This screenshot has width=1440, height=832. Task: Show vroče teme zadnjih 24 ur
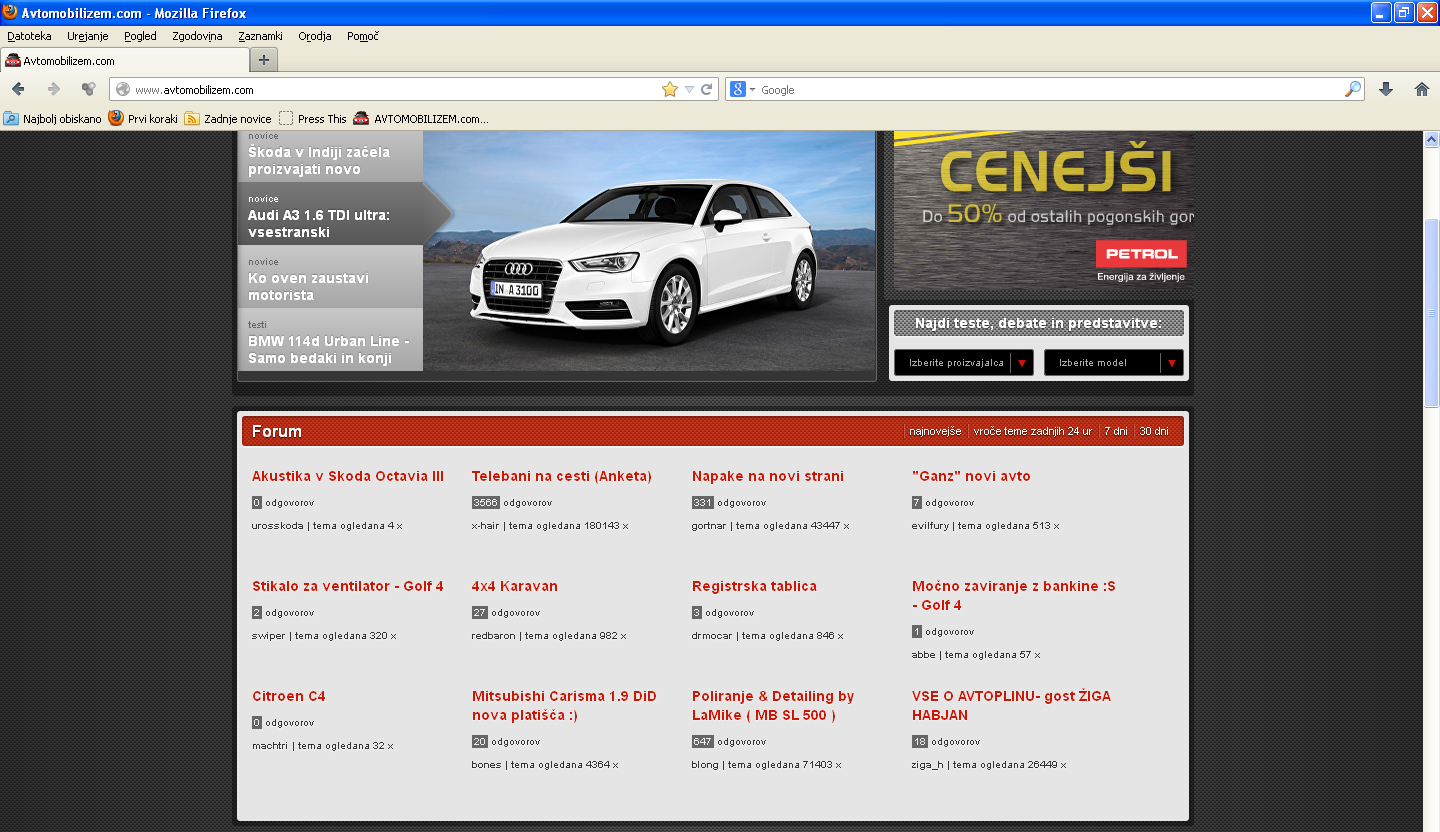(1033, 431)
